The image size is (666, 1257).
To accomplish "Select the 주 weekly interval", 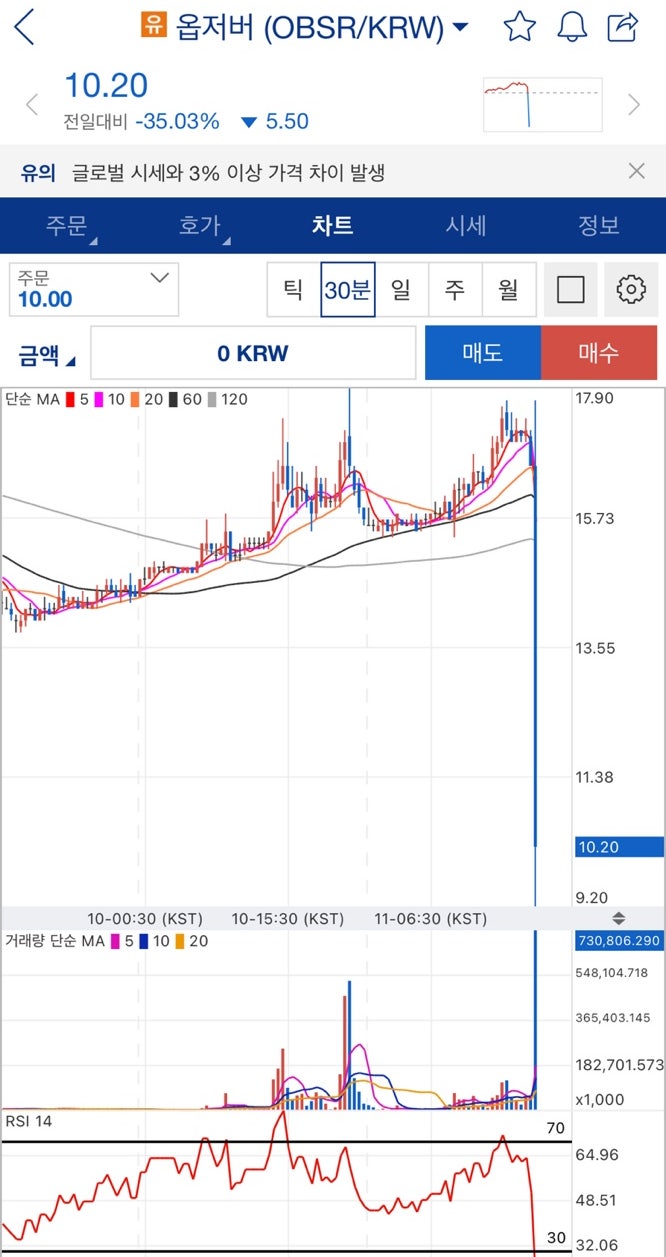I will pos(455,290).
